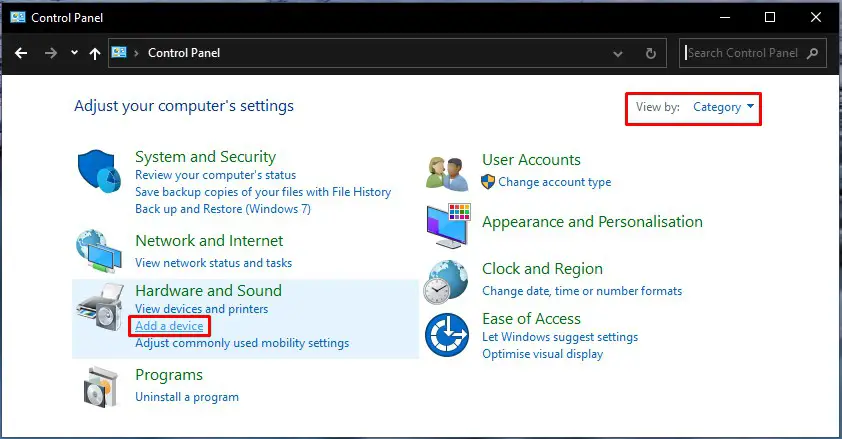Select View network status and tasks

click(x=214, y=263)
